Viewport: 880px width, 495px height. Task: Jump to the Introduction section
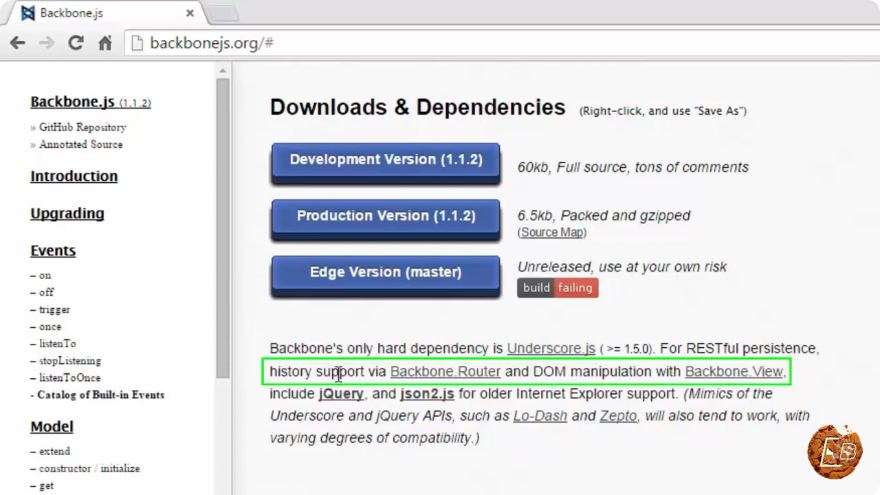74,176
